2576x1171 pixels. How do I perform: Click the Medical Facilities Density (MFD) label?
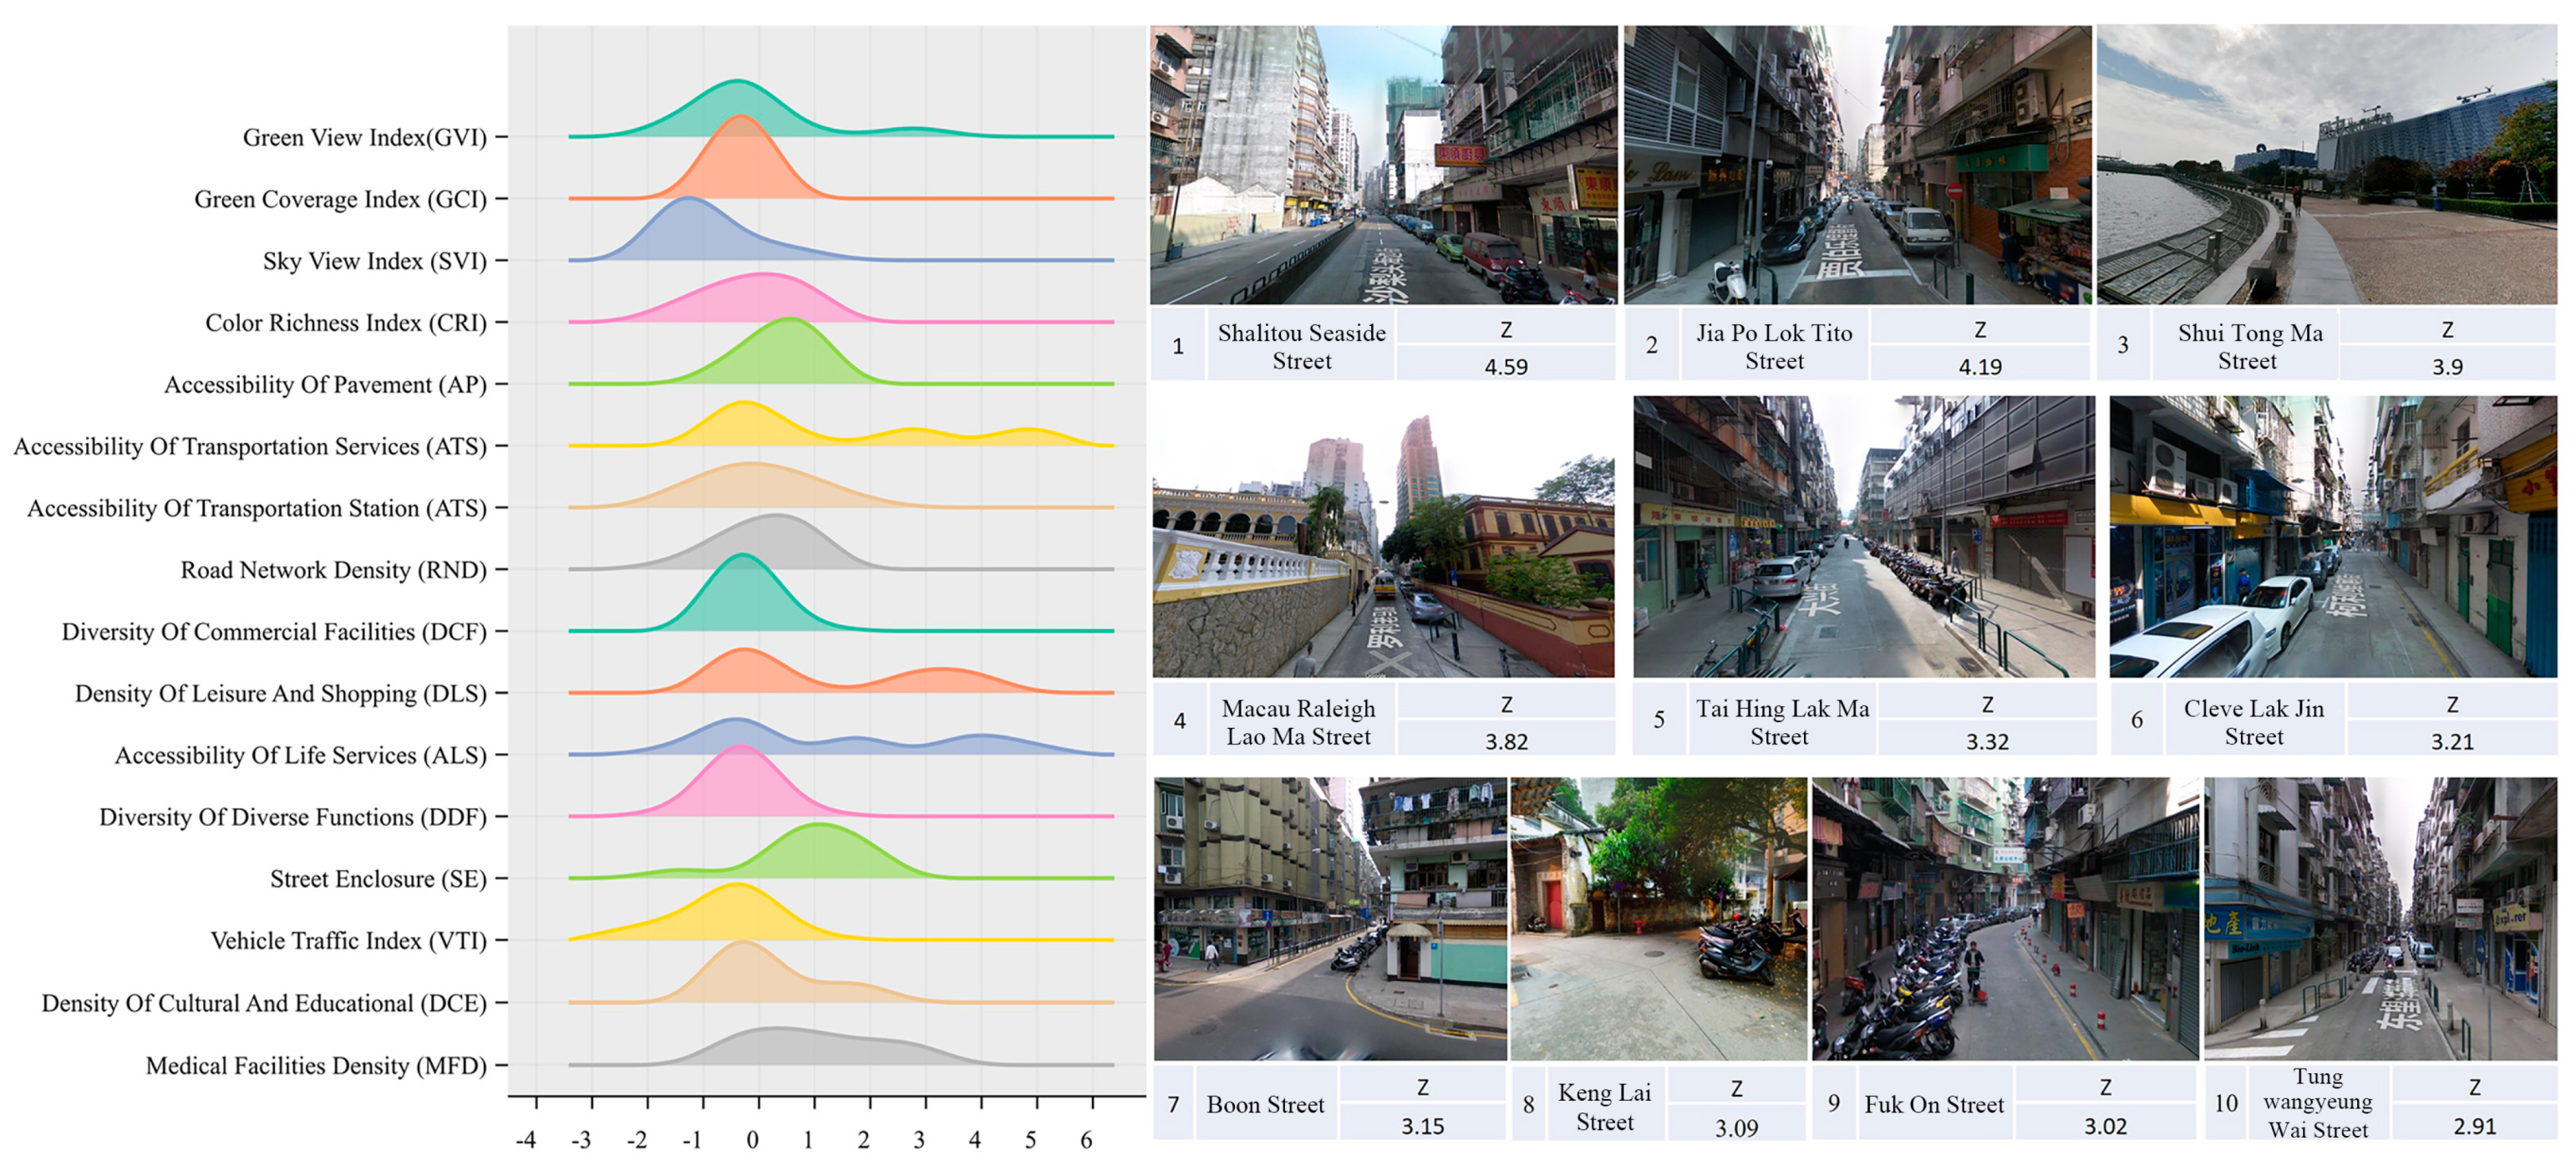pos(316,1065)
